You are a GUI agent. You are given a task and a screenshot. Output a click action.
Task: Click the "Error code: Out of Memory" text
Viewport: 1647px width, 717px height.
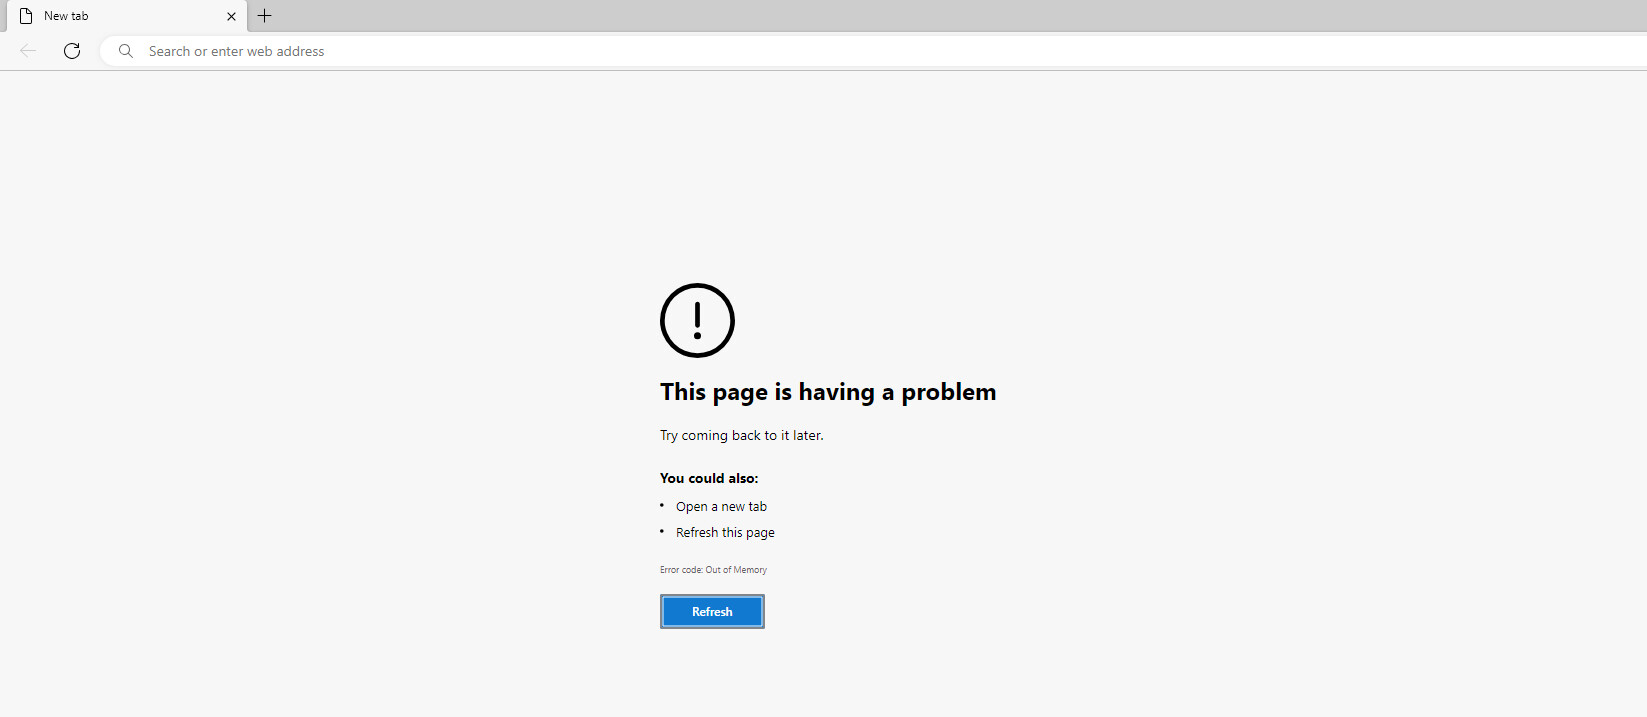pos(713,570)
